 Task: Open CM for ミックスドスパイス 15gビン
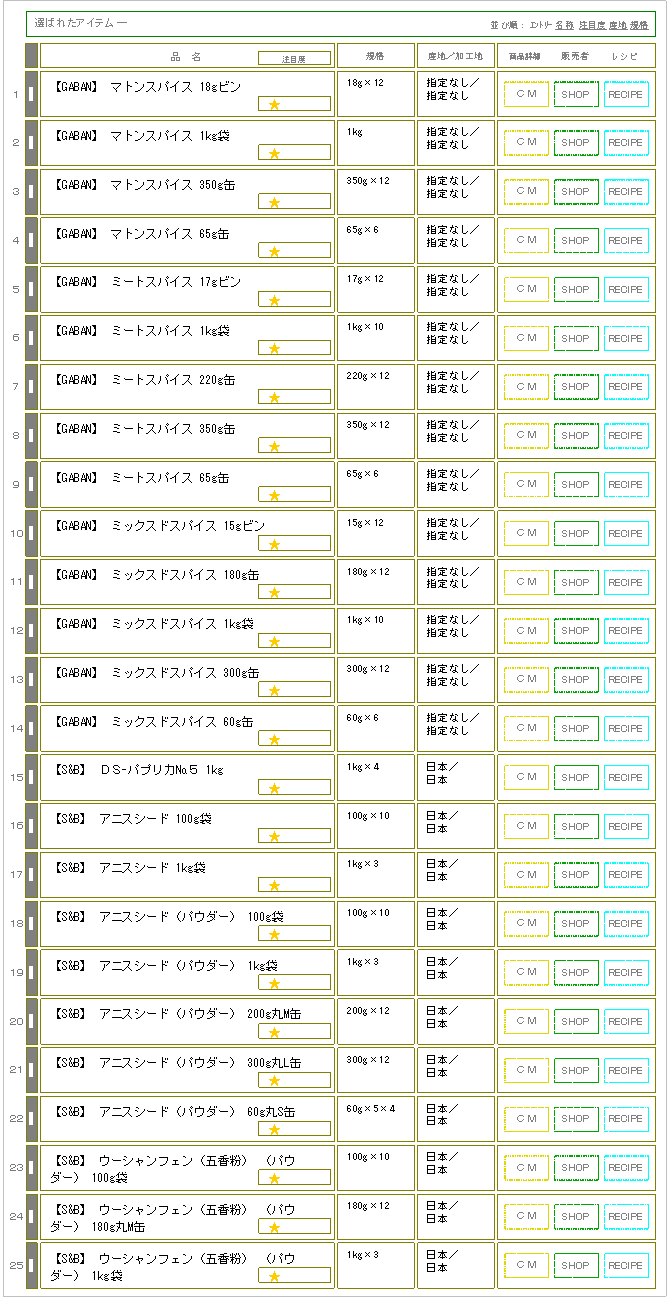coord(526,533)
